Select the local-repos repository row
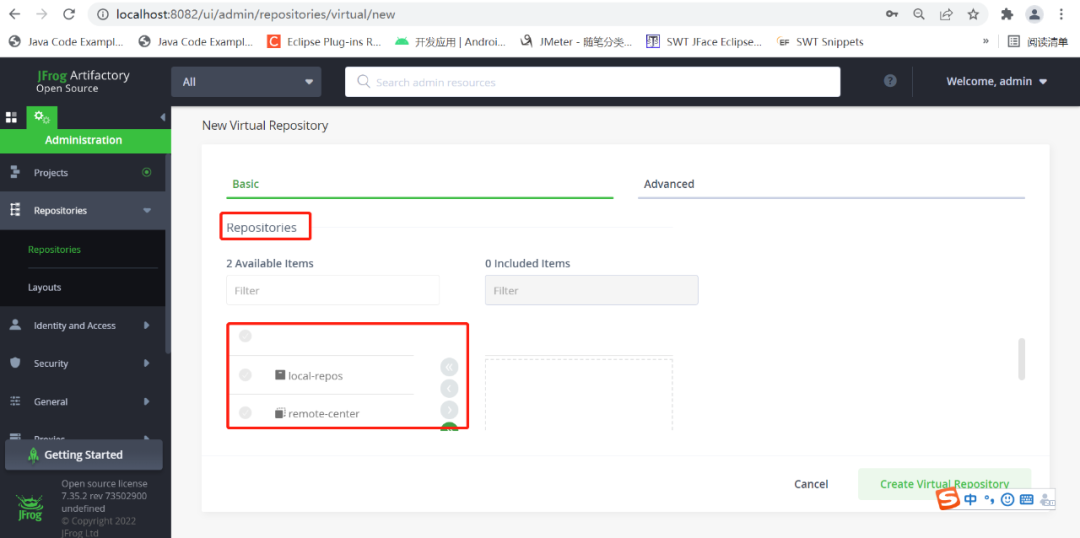 click(320, 375)
